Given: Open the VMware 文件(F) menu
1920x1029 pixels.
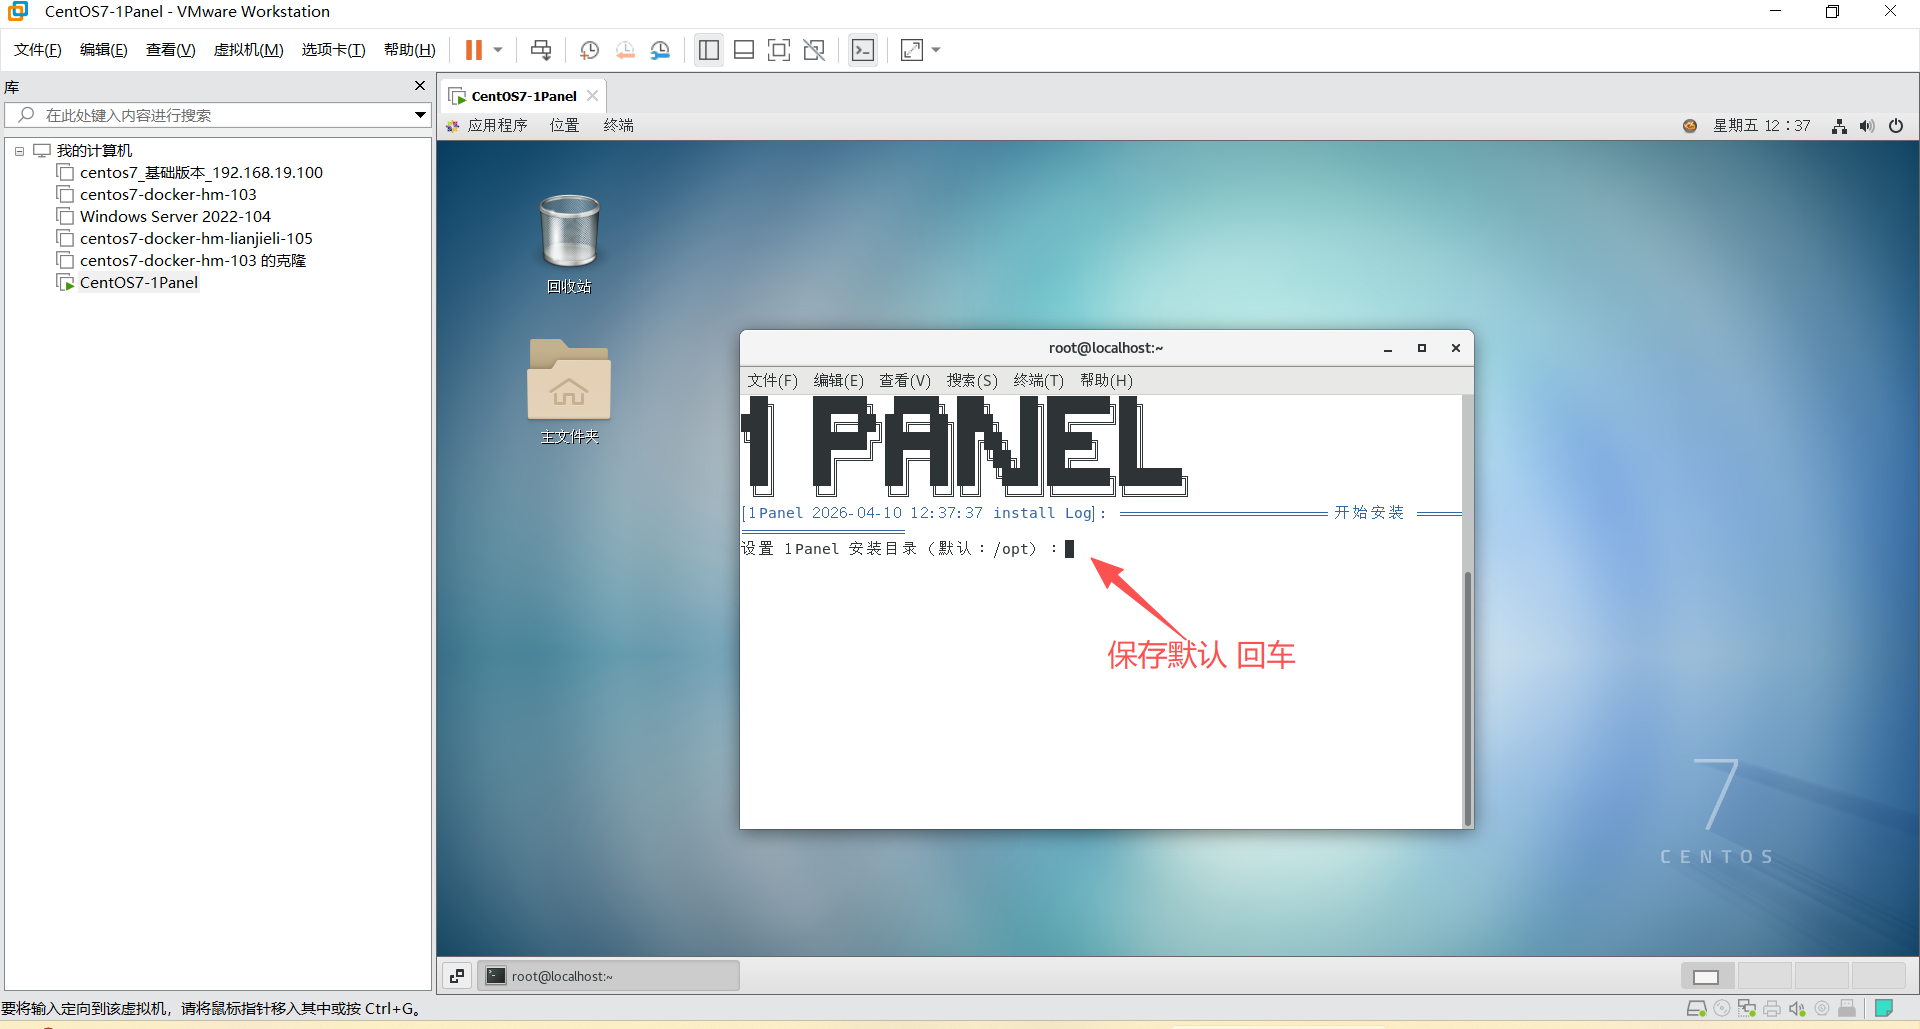Looking at the screenshot, I should tap(38, 50).
